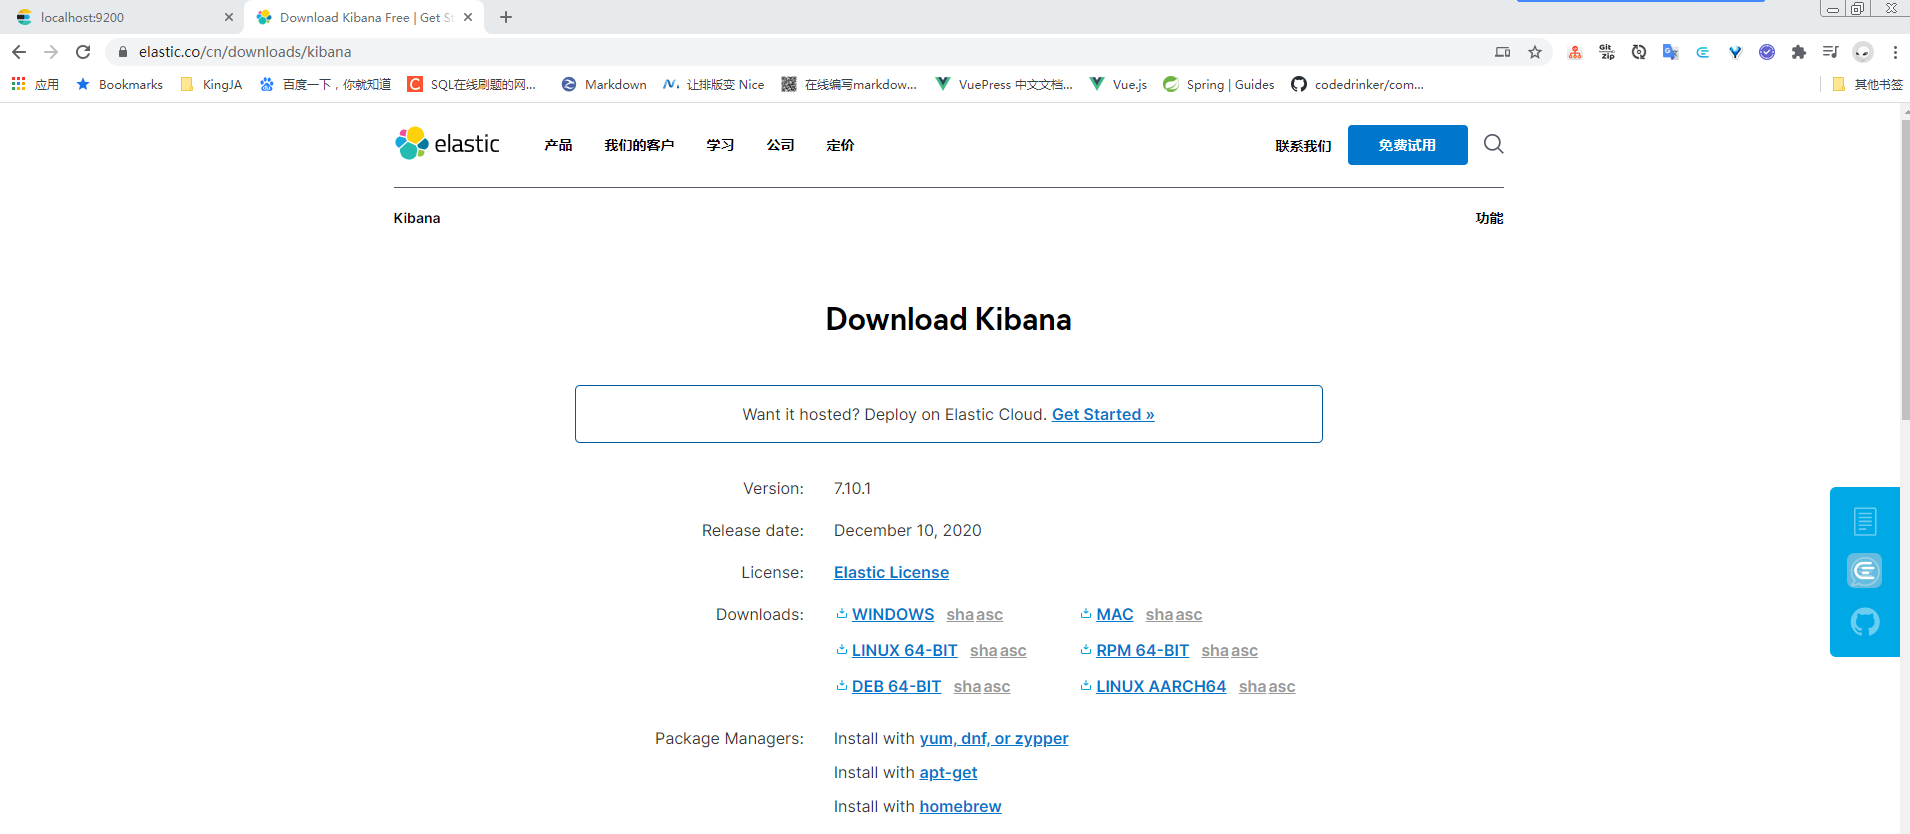Open the 学习 navigation menu
The width and height of the screenshot is (1910, 834).
click(720, 145)
